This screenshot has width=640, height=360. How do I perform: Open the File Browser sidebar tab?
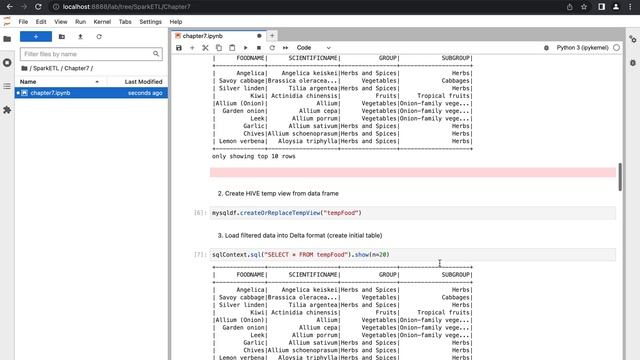point(7,39)
